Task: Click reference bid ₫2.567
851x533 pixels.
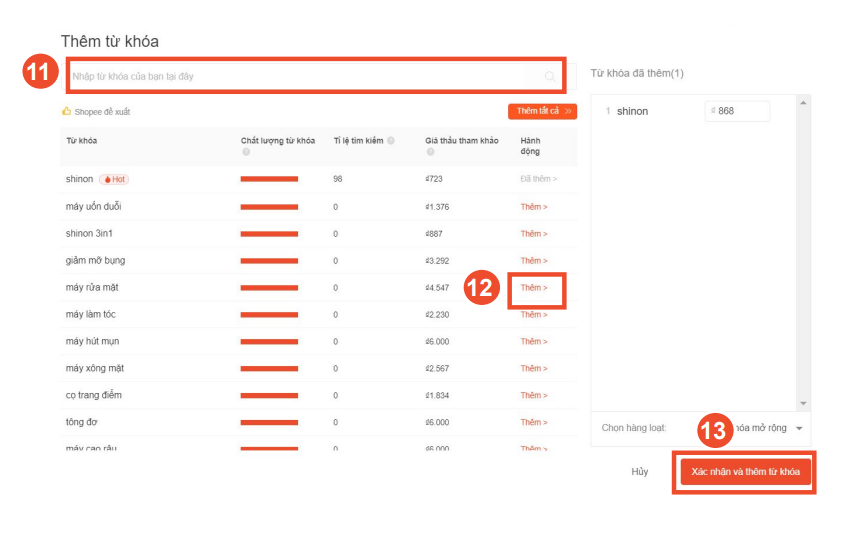Action: pyautogui.click(x=437, y=368)
